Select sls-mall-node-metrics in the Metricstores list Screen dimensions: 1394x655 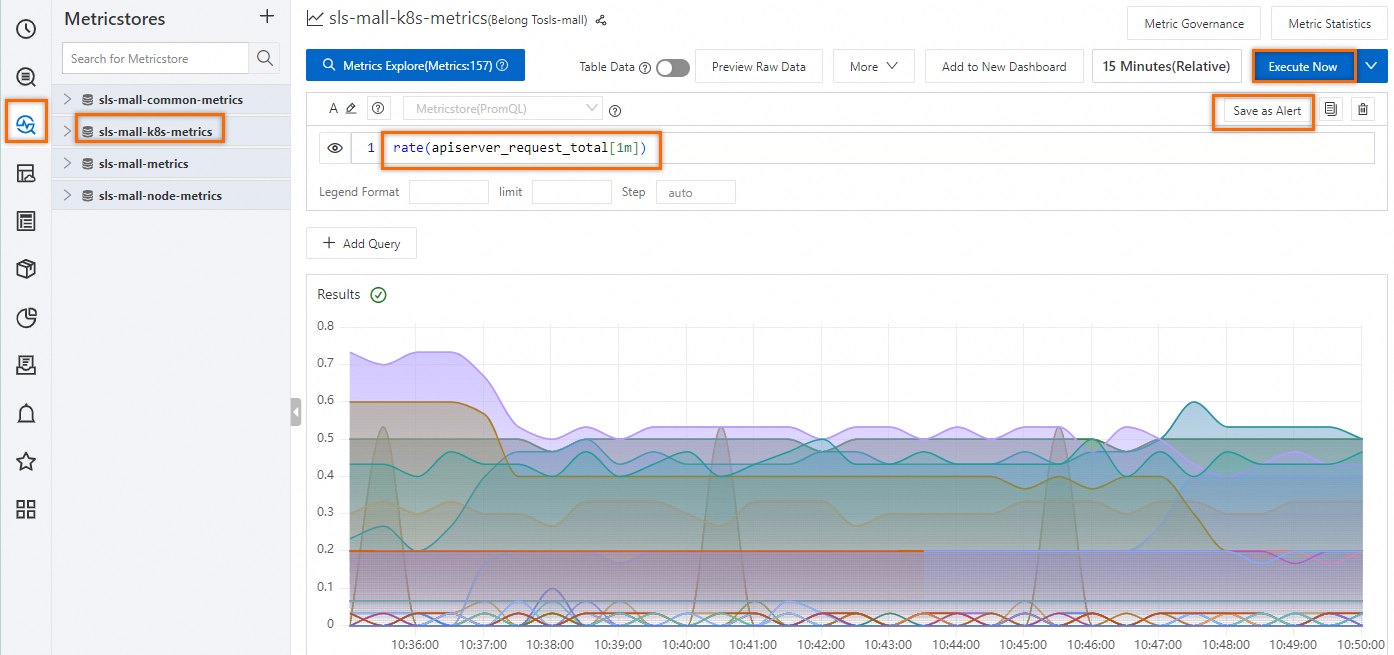[x=160, y=196]
